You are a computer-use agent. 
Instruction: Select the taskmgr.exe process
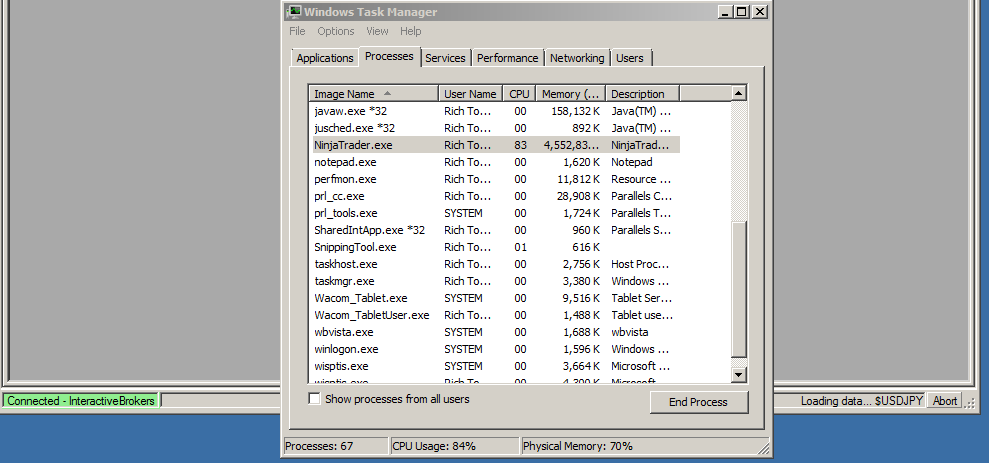tap(496, 281)
